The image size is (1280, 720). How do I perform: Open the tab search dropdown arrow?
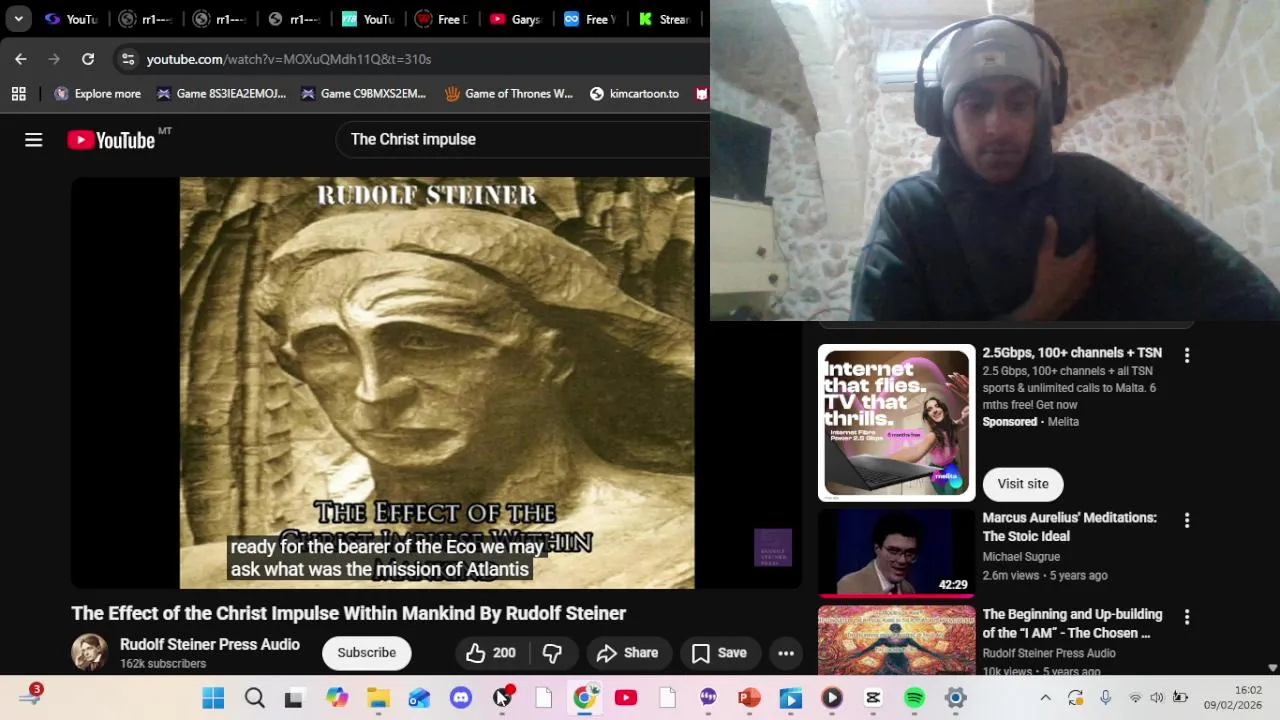pos(18,18)
